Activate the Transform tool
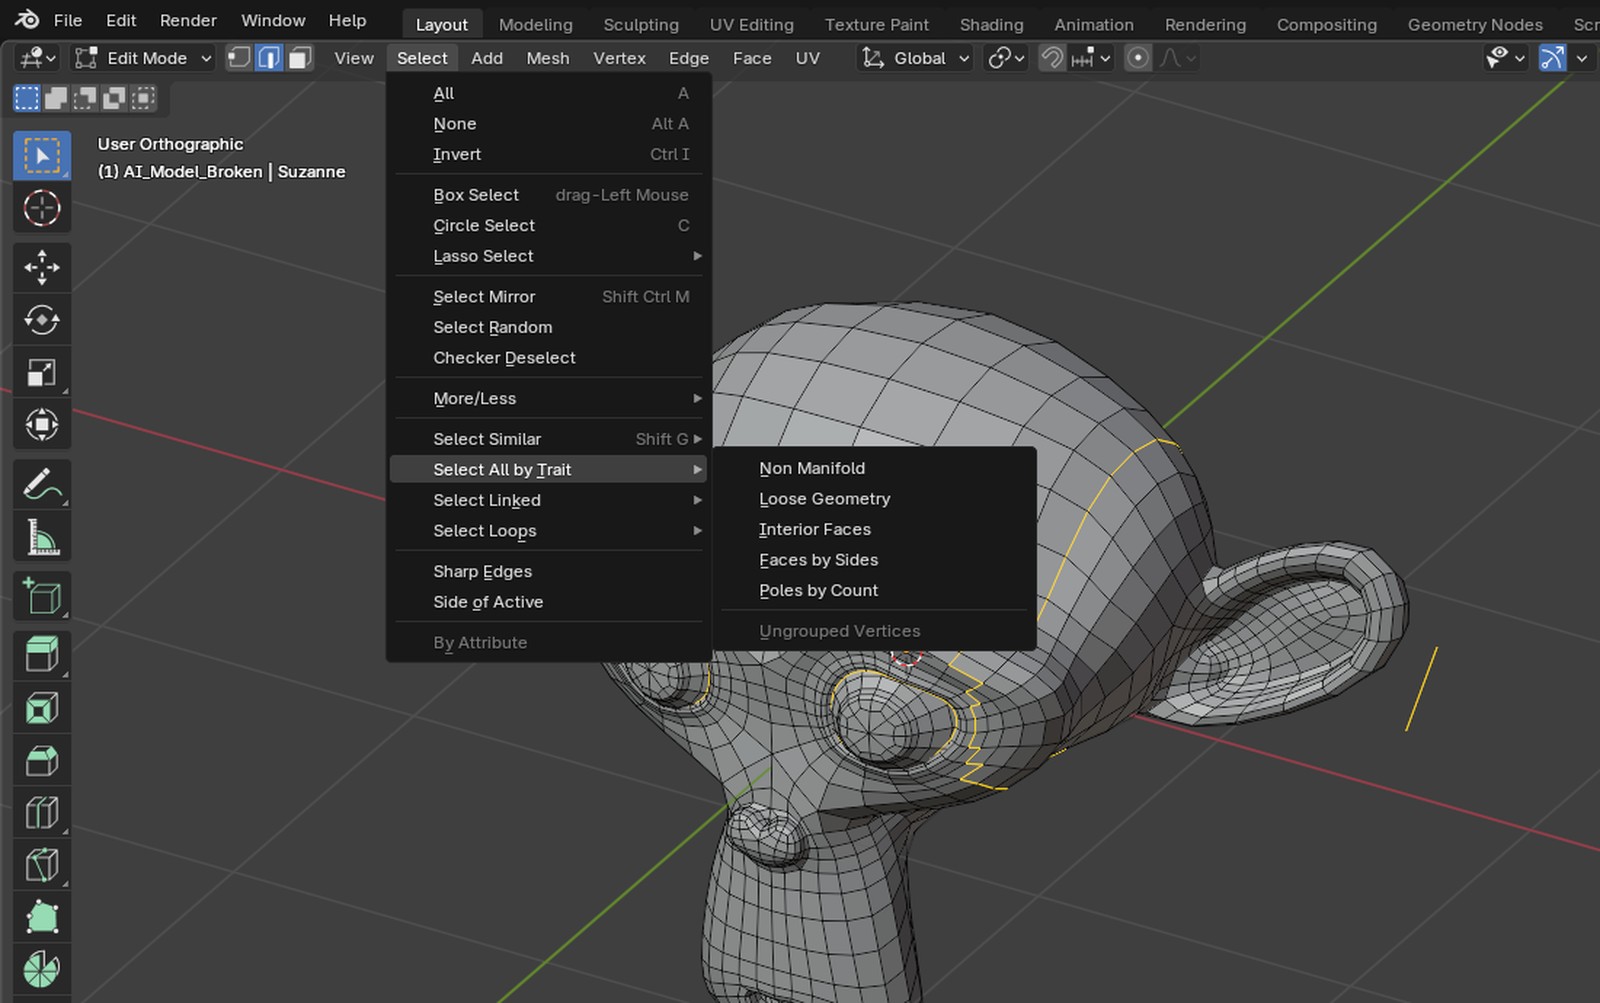The width and height of the screenshot is (1600, 1003). coord(42,425)
